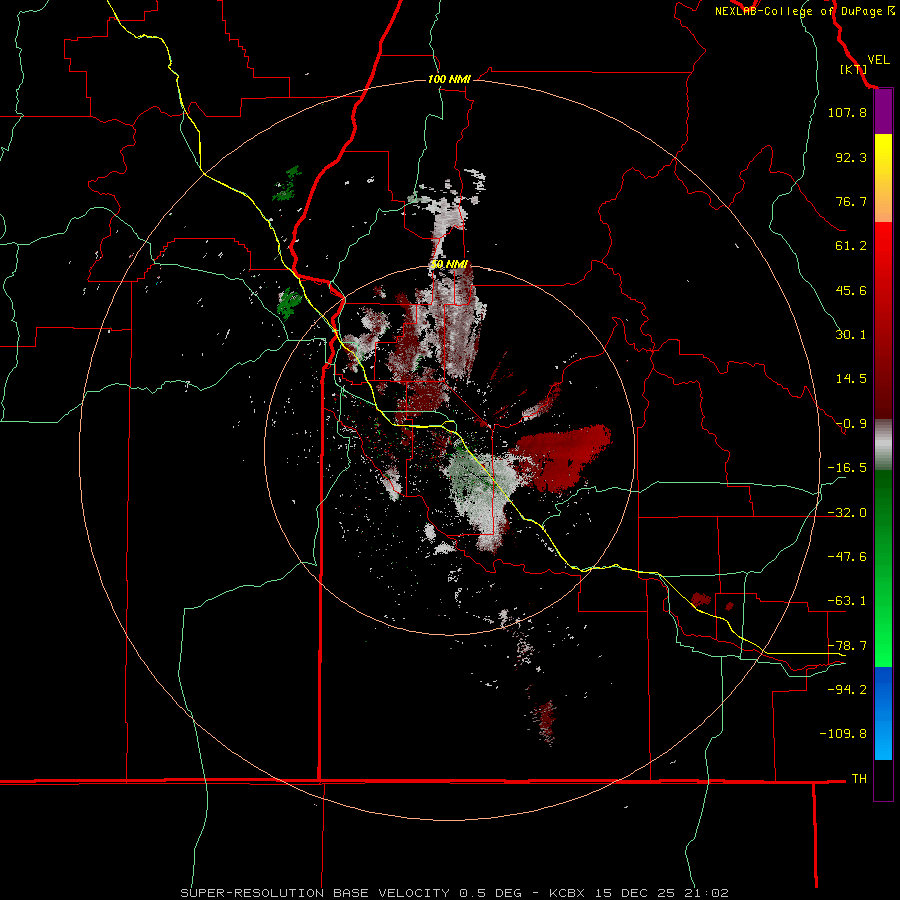Click the 45.6 legend value
This screenshot has width=900, height=900.
(851, 290)
